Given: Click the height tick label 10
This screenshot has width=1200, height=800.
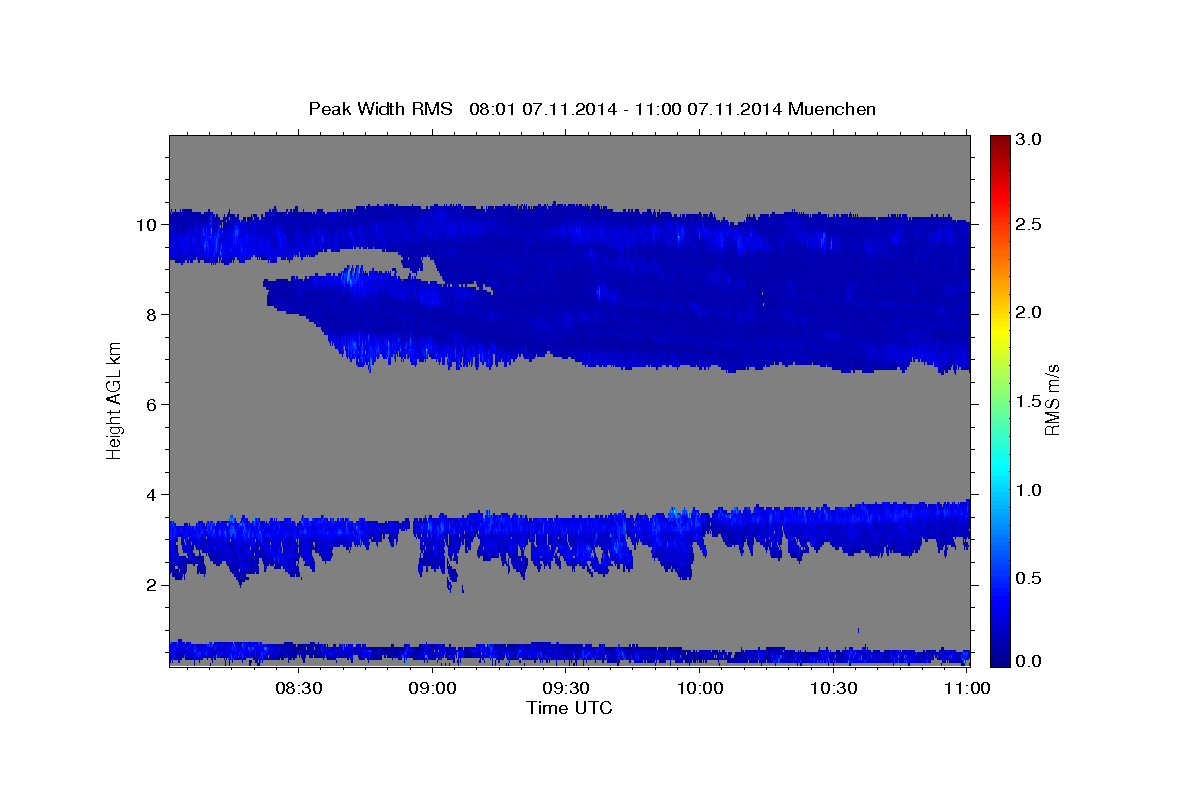Looking at the screenshot, I should tap(146, 225).
